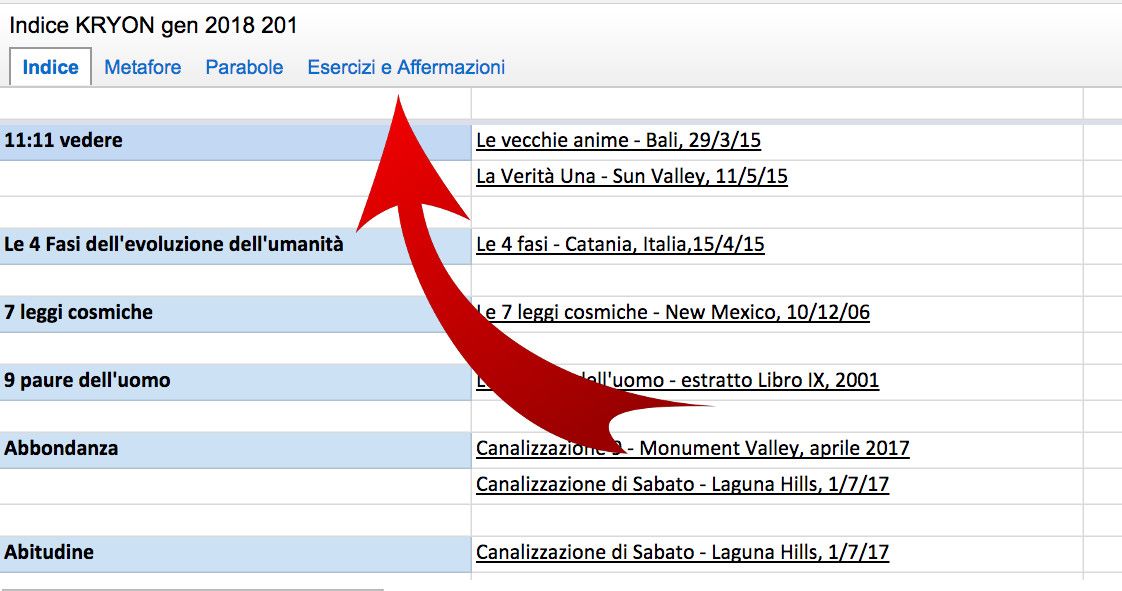Click the Abbondanza topic cell
1122x591 pixels.
pos(234,449)
